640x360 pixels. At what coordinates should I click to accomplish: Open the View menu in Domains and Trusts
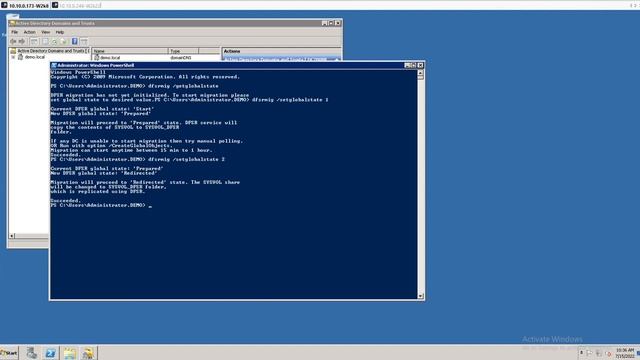coord(46,32)
